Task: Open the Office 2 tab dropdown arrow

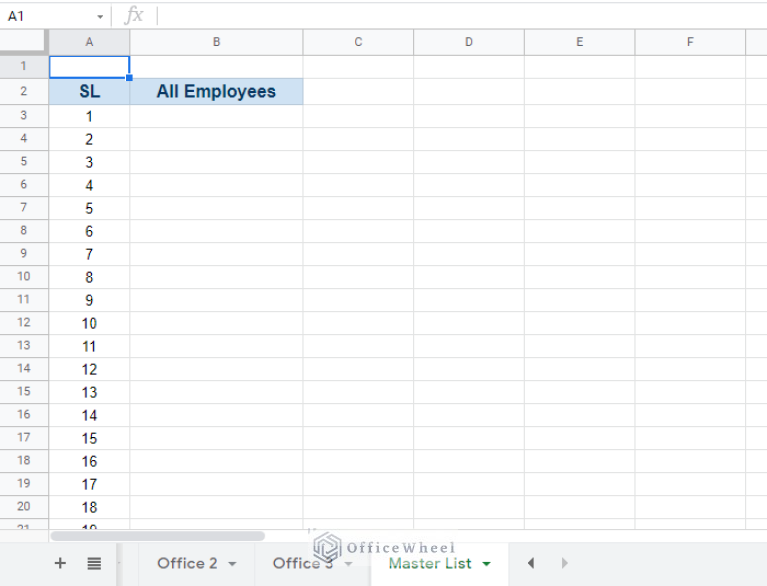Action: [x=232, y=564]
